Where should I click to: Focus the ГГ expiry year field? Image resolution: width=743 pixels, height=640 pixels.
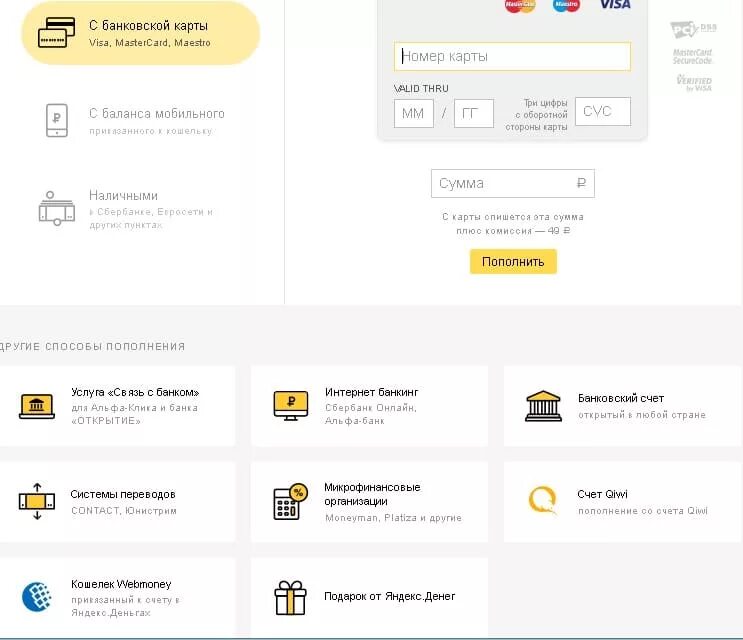click(474, 113)
